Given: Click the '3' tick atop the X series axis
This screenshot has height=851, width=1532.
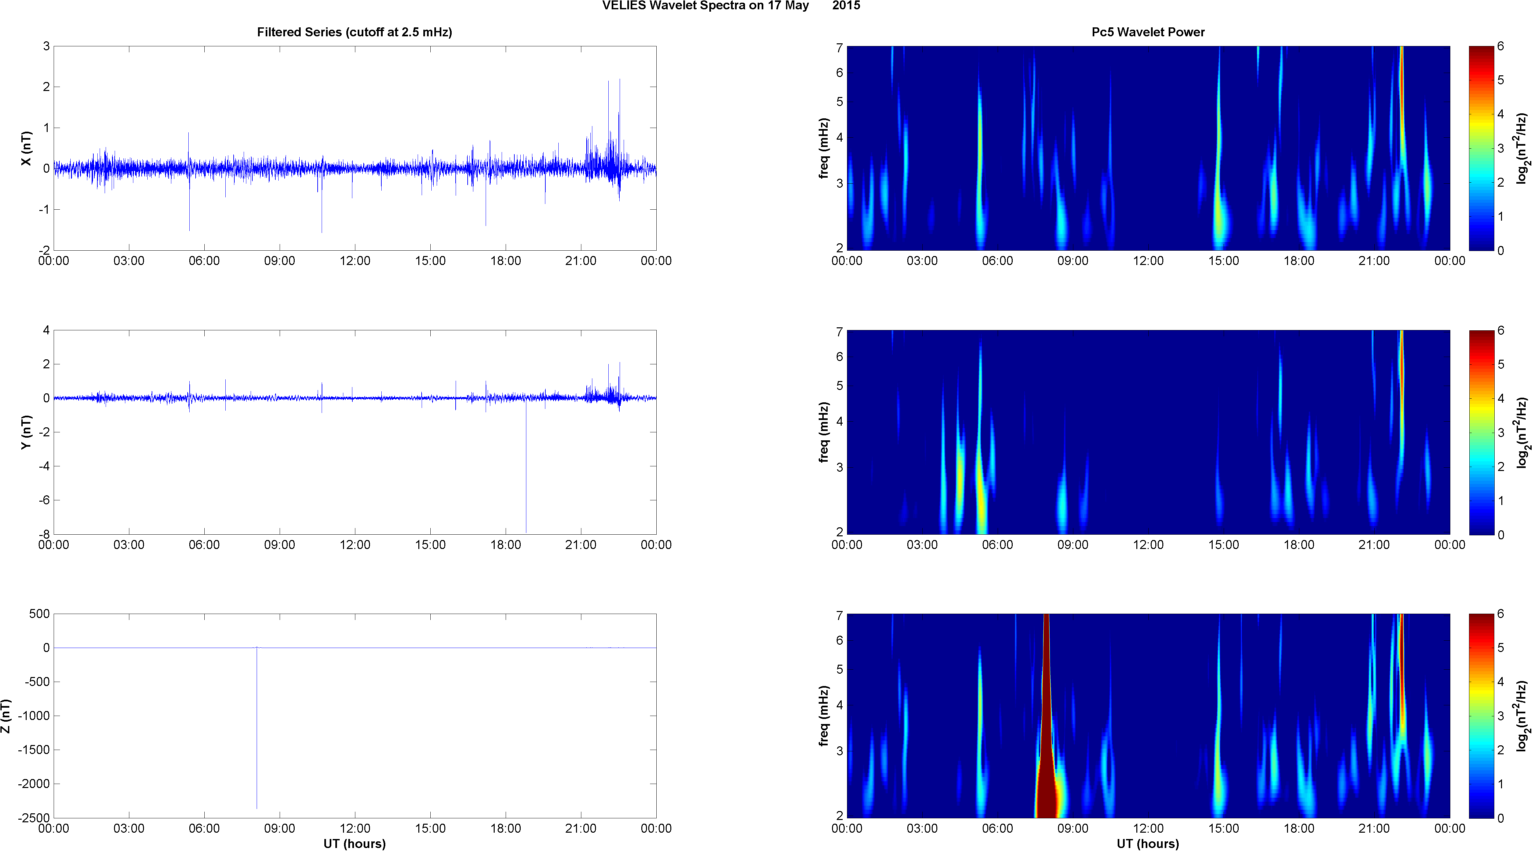Looking at the screenshot, I should pos(46,46).
